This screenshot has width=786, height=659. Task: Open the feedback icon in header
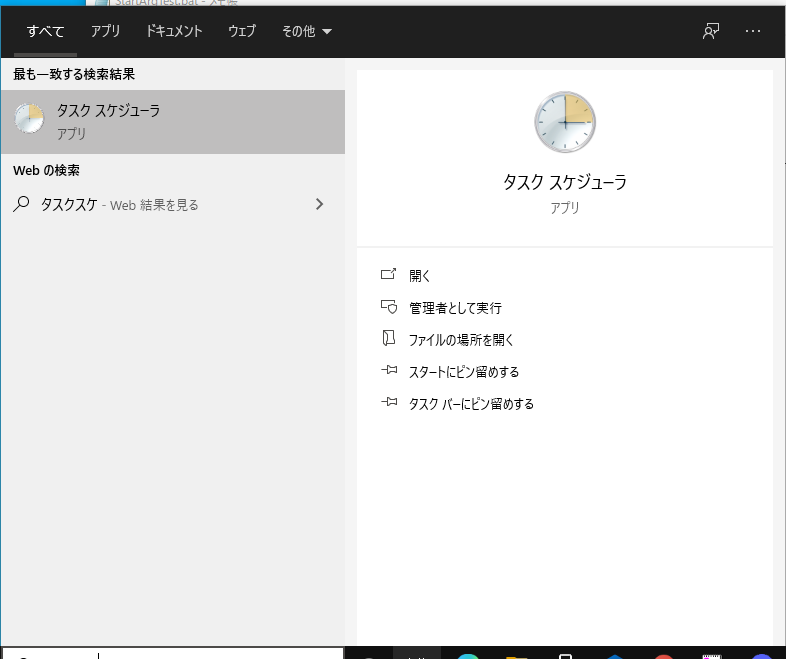point(711,31)
